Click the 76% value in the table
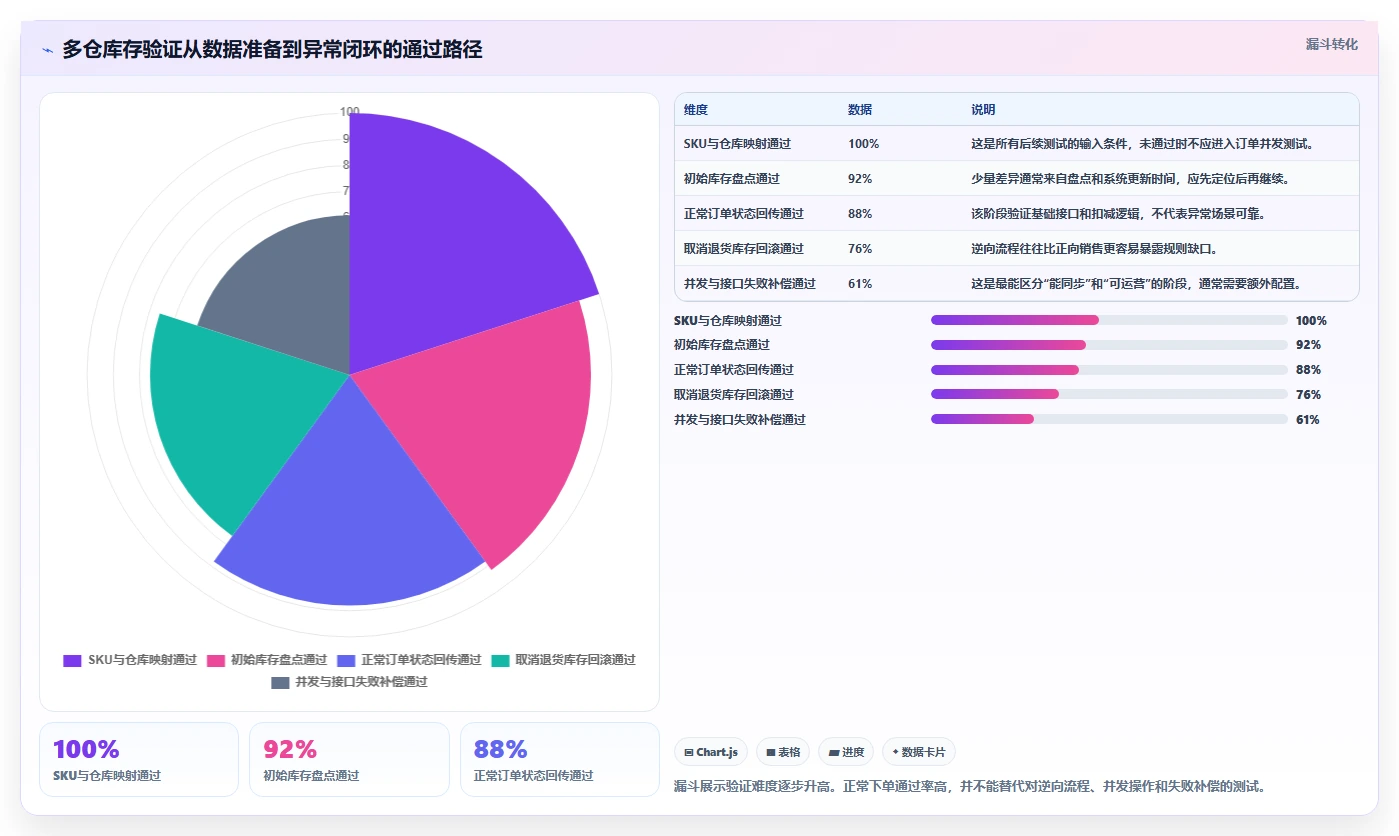Image resolution: width=1399 pixels, height=836 pixels. point(860,249)
